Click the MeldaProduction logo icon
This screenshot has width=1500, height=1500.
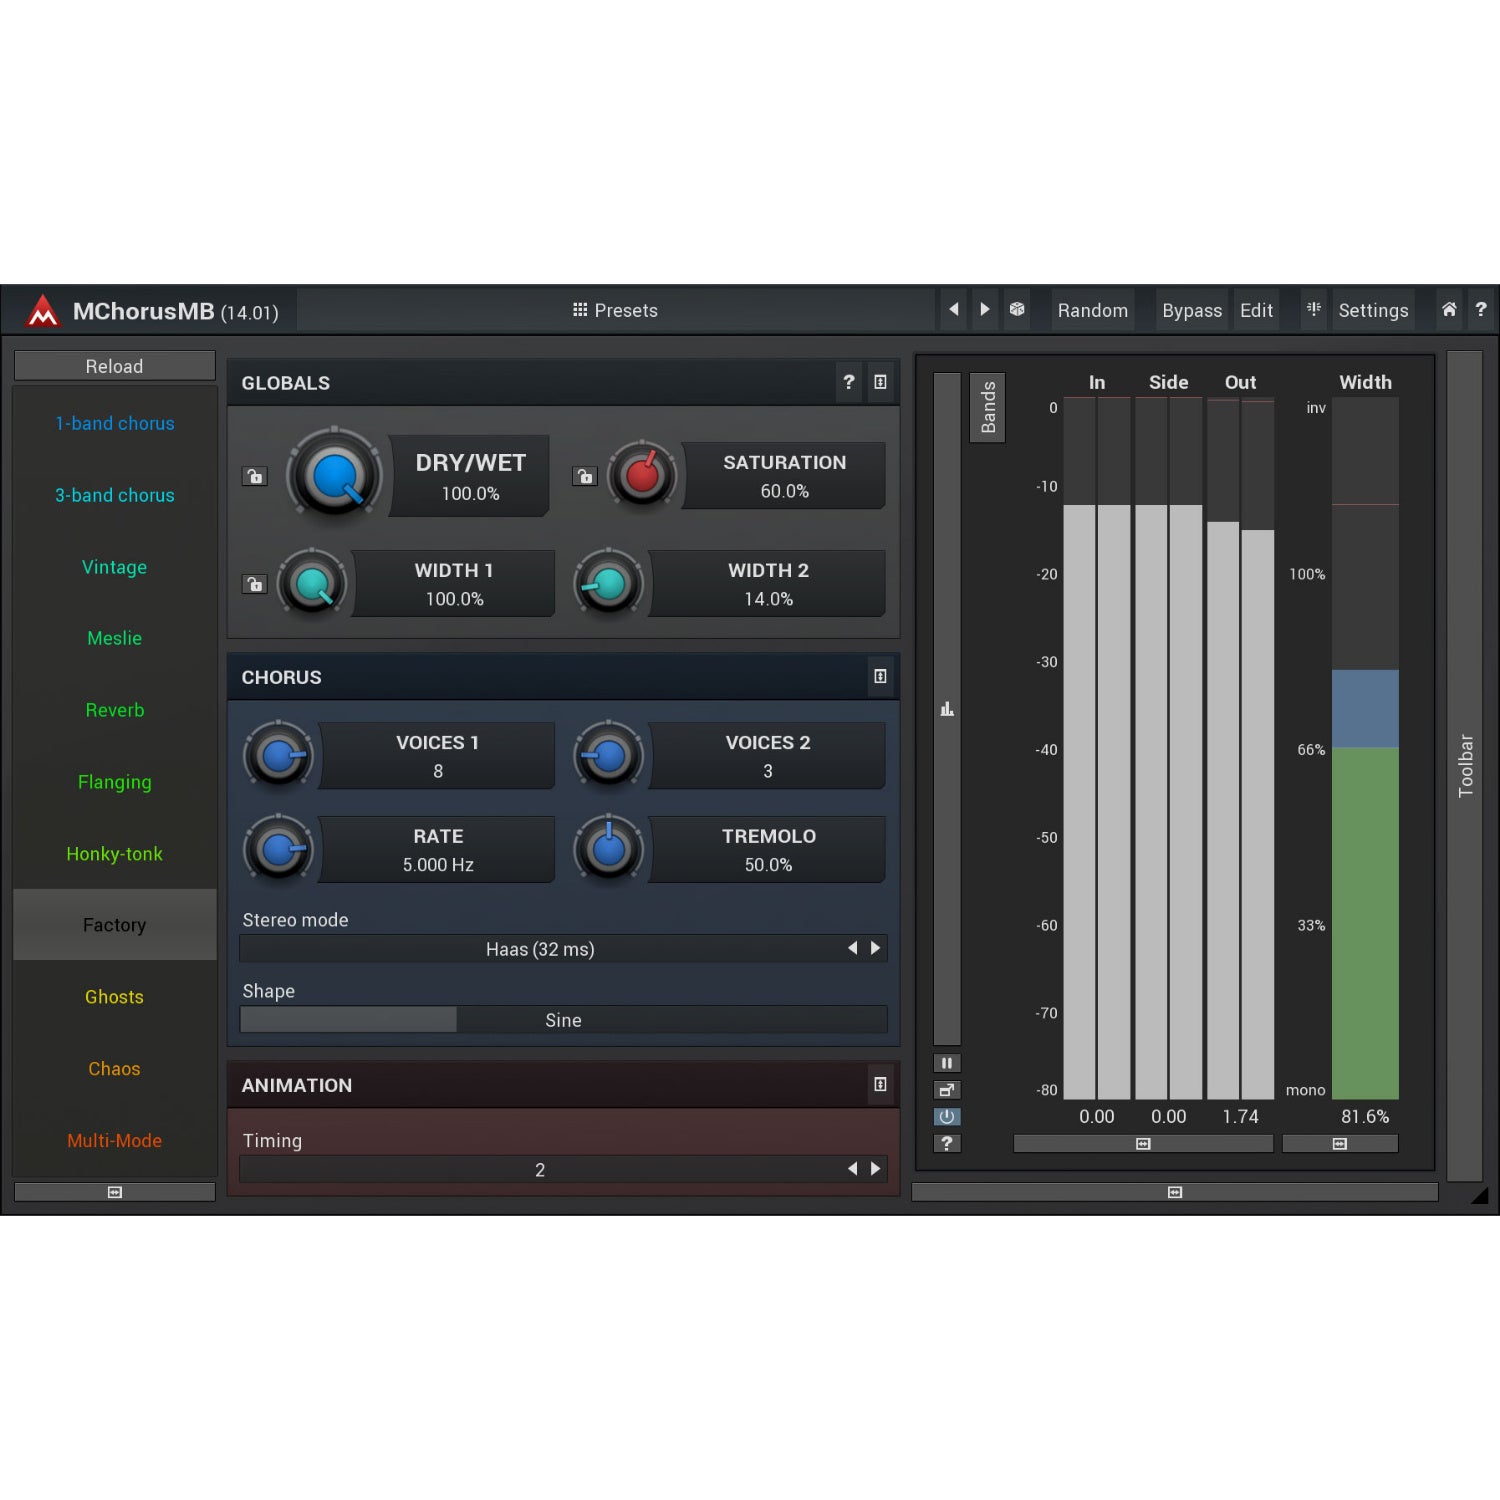tap(42, 311)
